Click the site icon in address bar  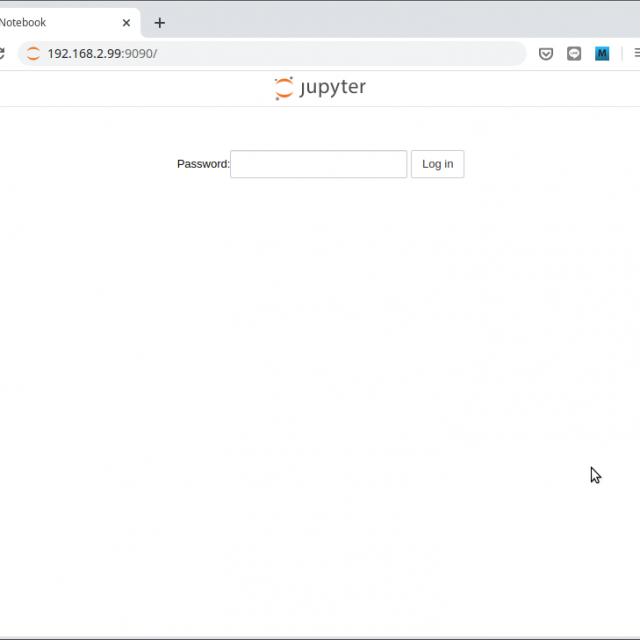pyautogui.click(x=33, y=54)
